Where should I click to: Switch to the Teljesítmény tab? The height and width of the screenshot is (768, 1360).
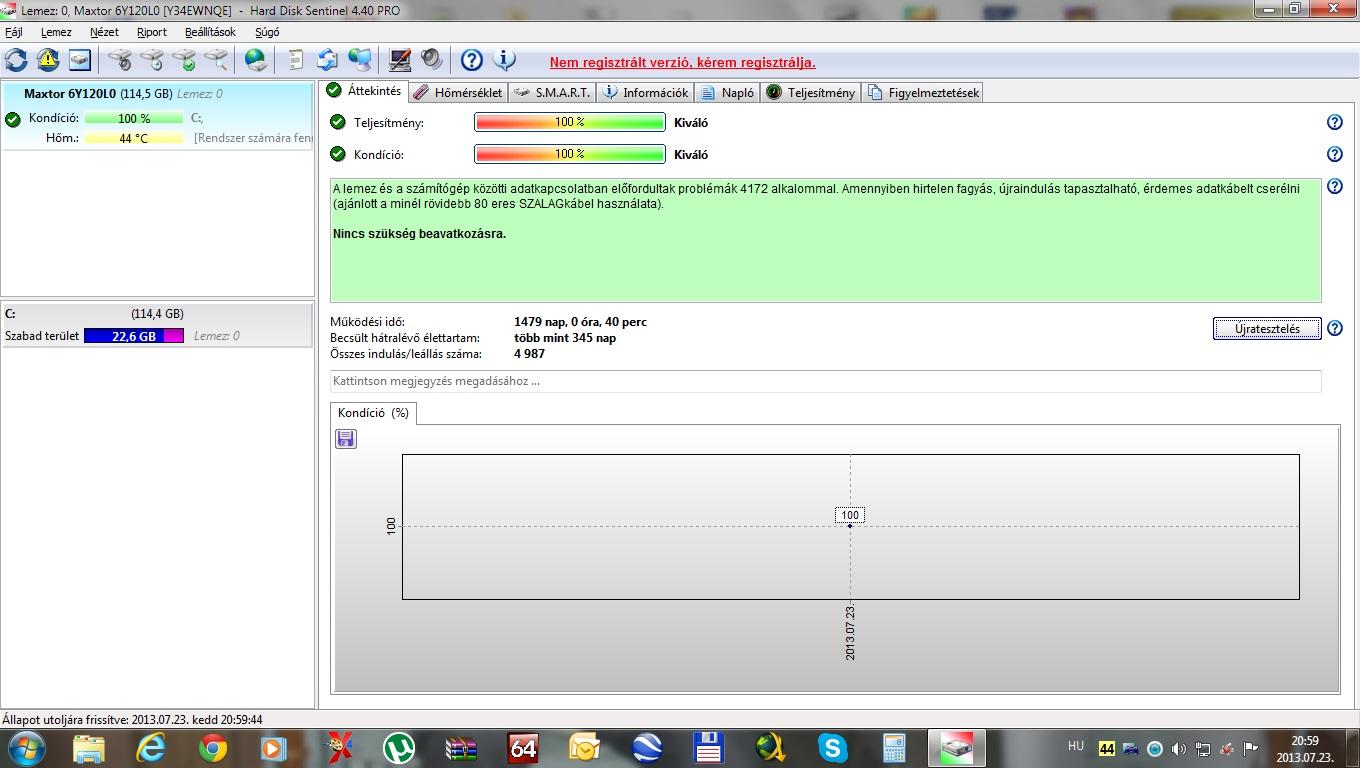coord(811,92)
